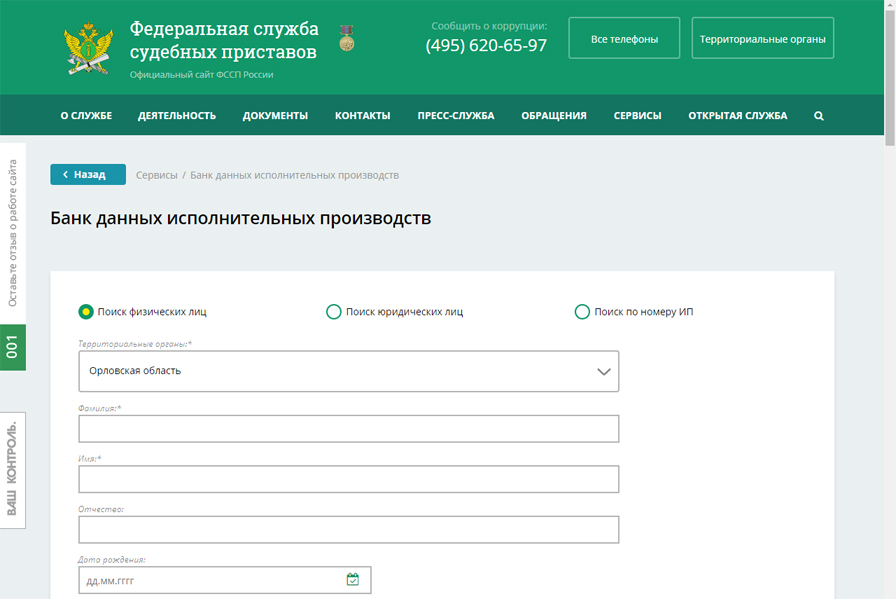Open the 'ОТКРЫТАЯ СЛУЖБА' menu
This screenshot has width=896, height=599.
(737, 115)
